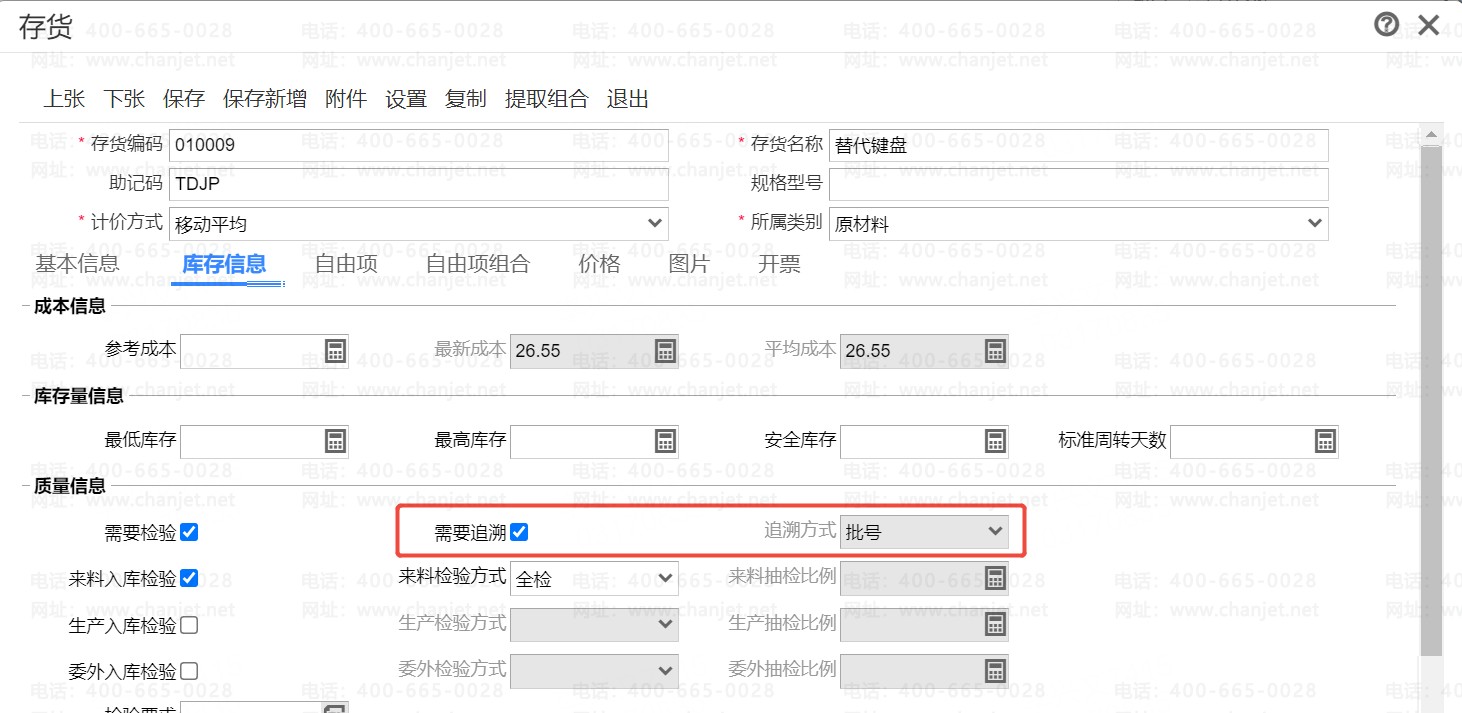Click the vertical scrollbar thumb

(1431, 400)
